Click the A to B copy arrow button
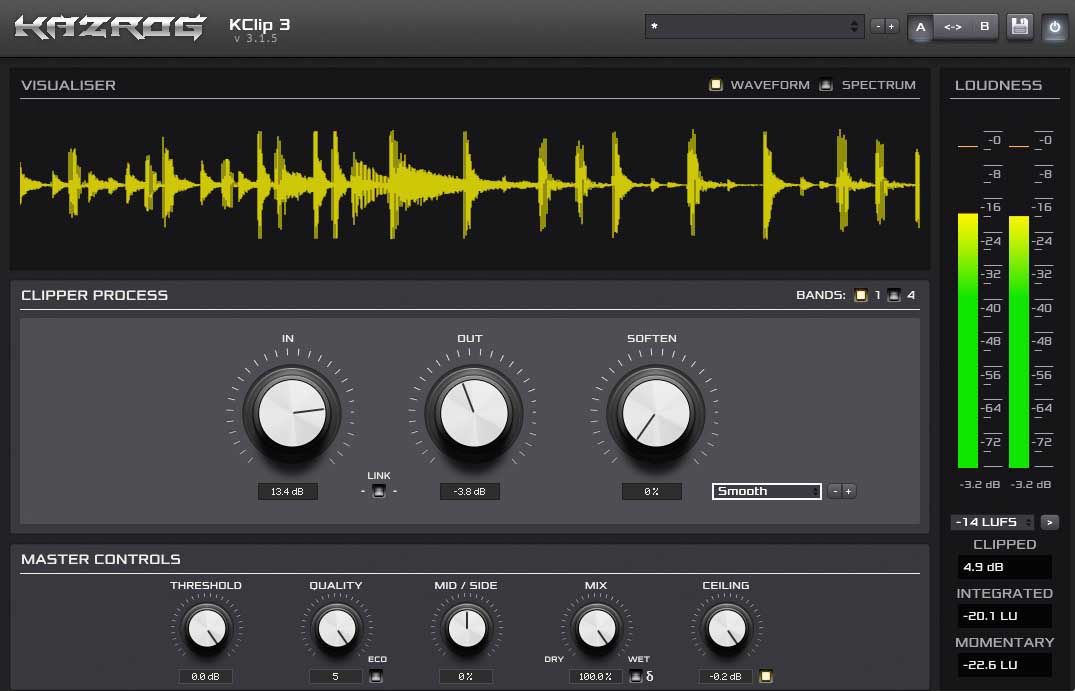 click(x=952, y=27)
